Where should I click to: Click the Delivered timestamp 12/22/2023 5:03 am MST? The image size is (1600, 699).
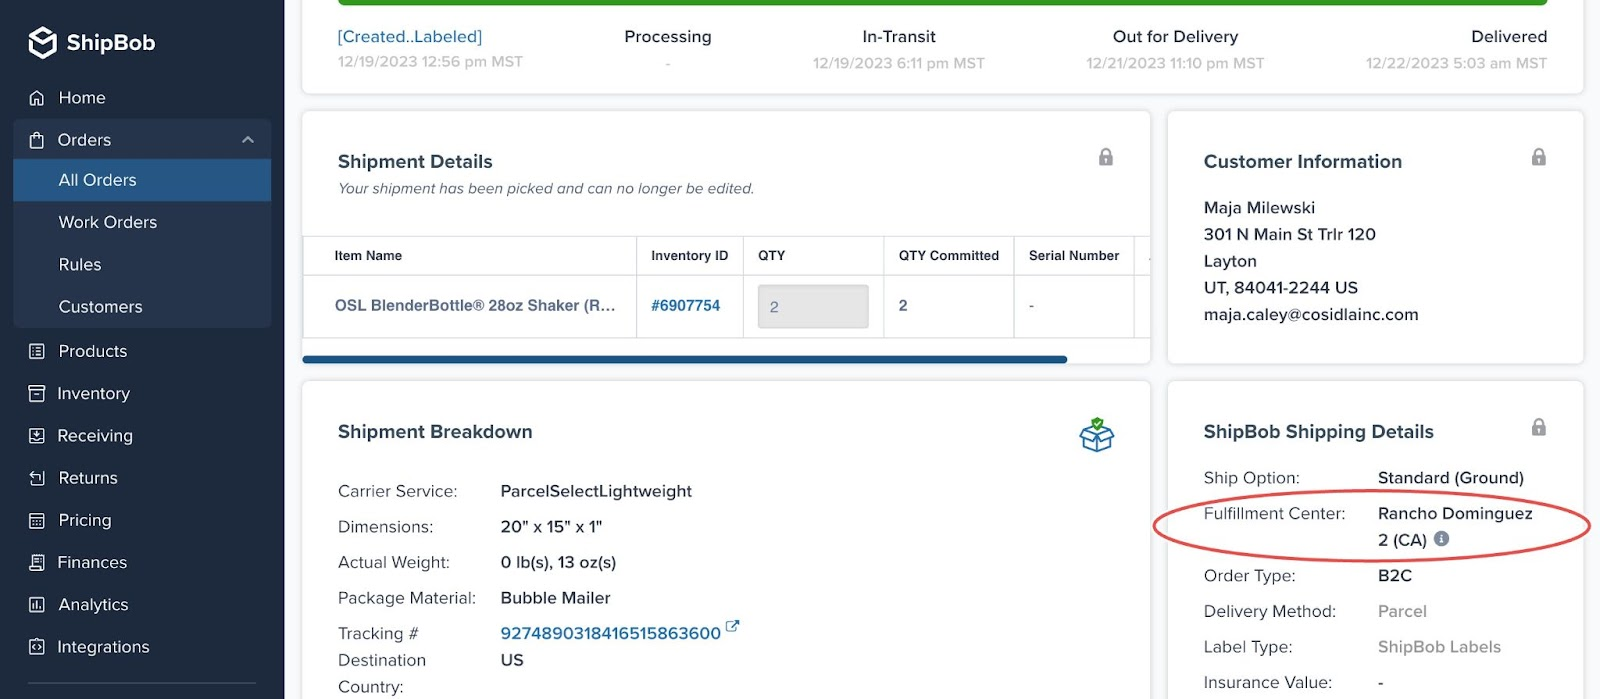[x=1456, y=63]
